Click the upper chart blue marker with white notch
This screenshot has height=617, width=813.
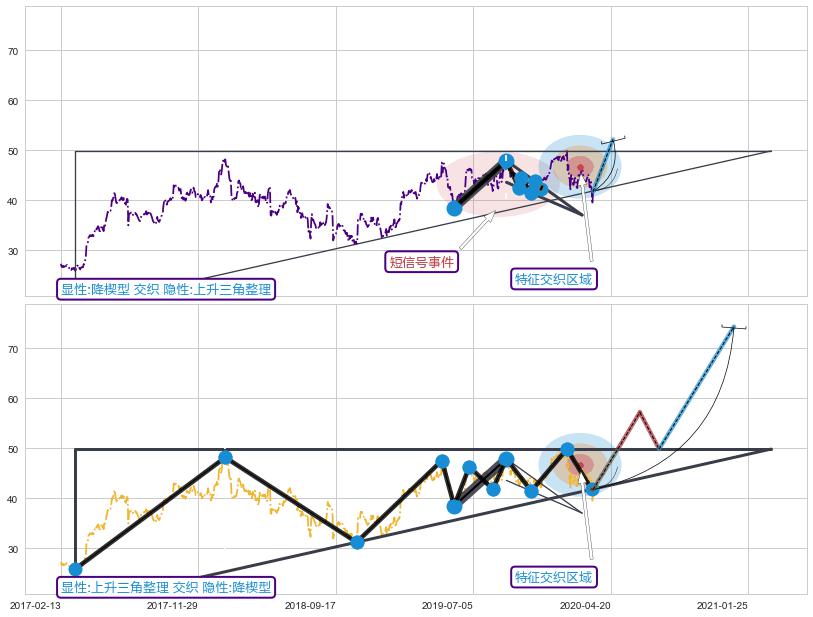pos(507,160)
